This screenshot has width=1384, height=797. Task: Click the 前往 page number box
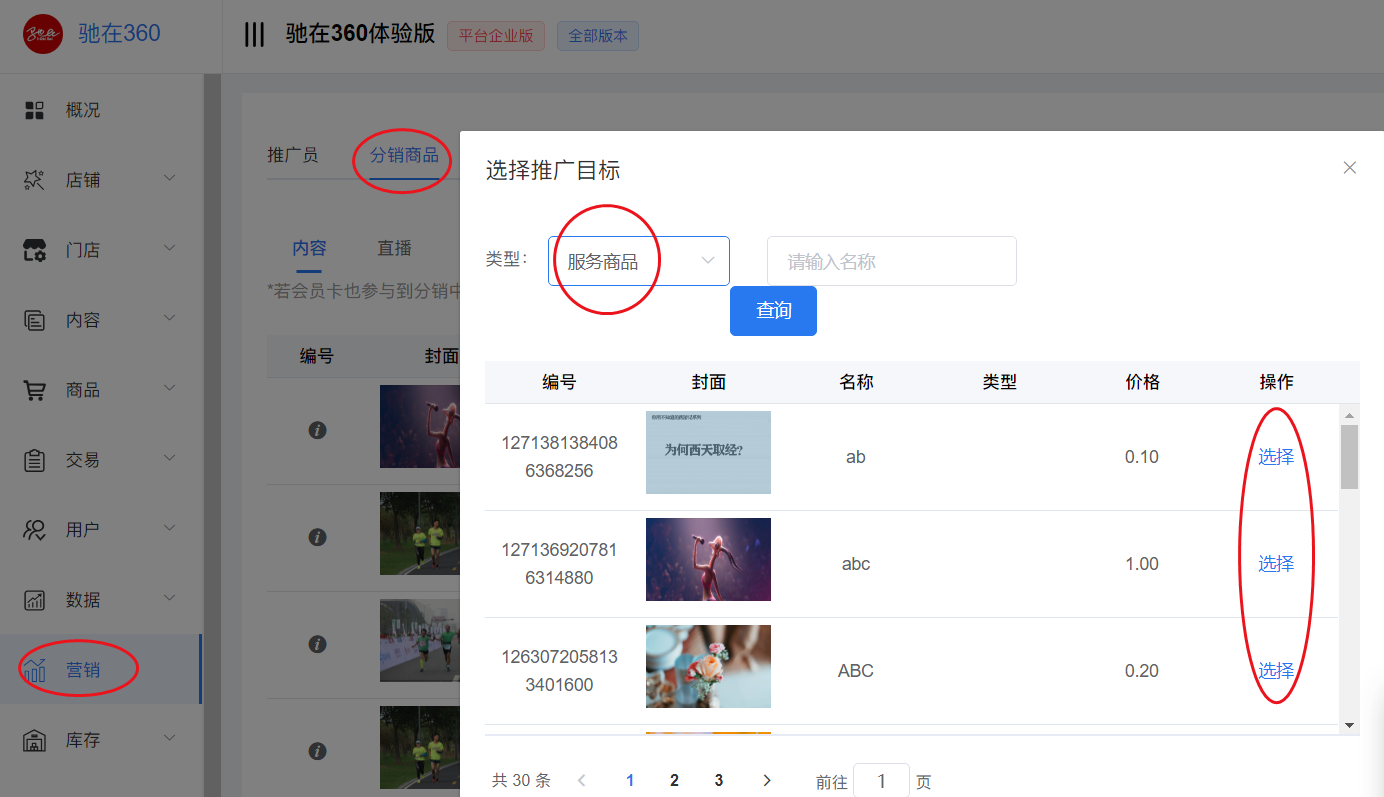click(x=881, y=781)
